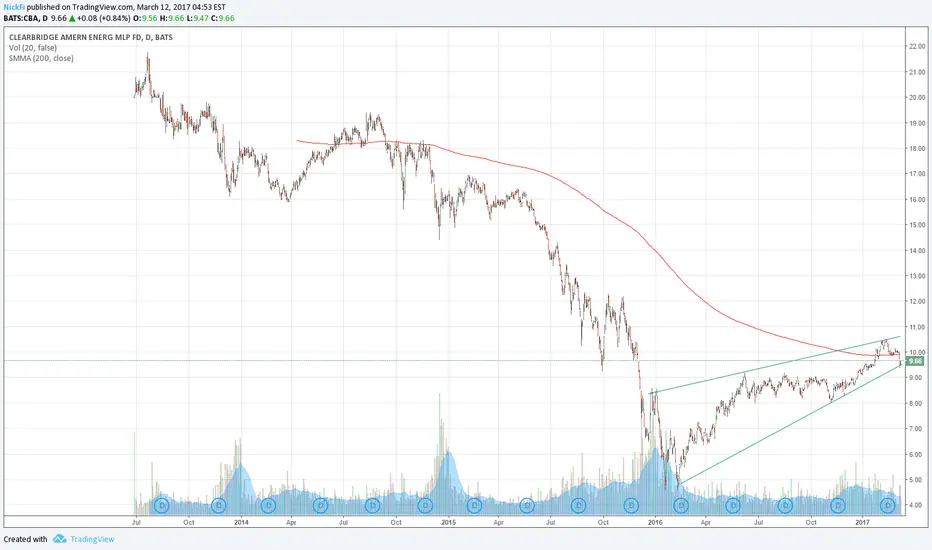Click the 2014 label on time axis

241,523
